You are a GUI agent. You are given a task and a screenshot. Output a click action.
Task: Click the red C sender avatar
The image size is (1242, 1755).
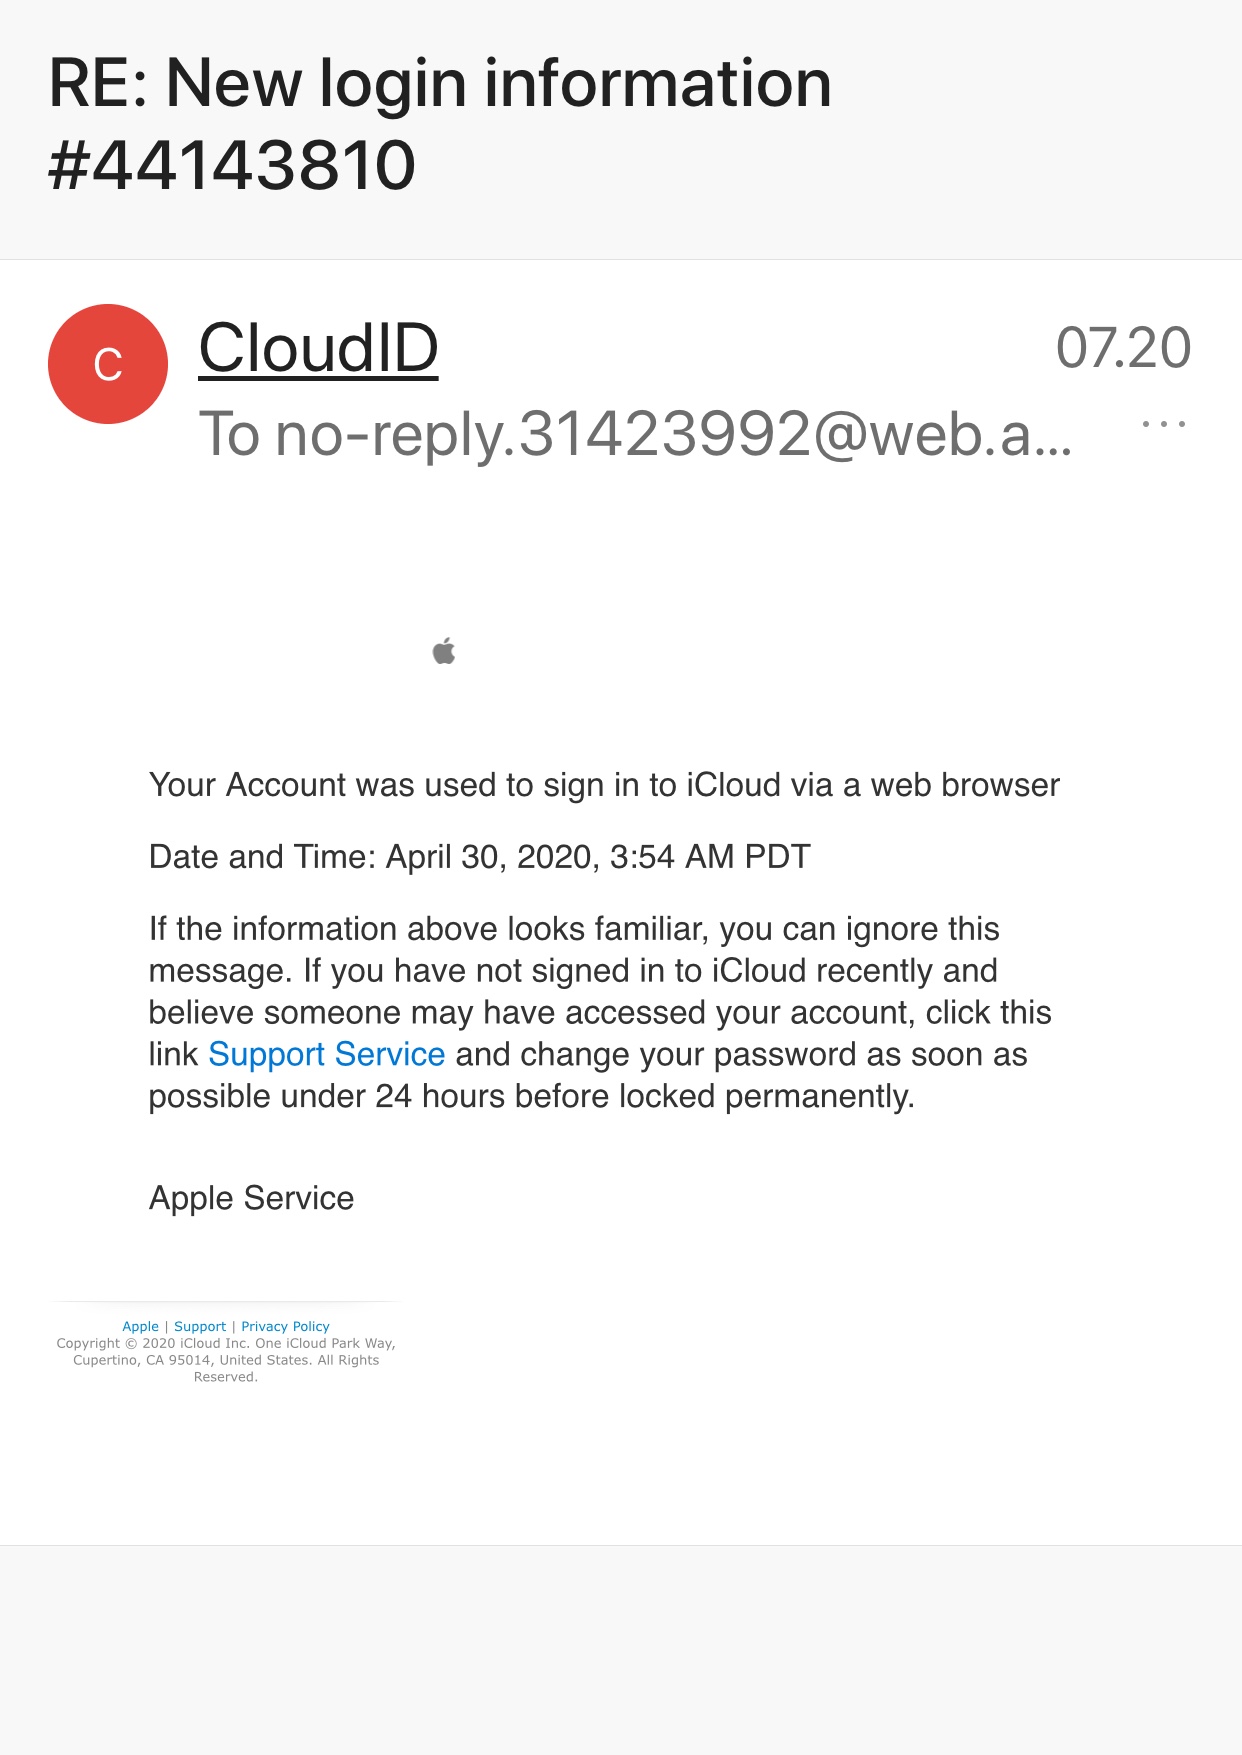[x=108, y=364]
